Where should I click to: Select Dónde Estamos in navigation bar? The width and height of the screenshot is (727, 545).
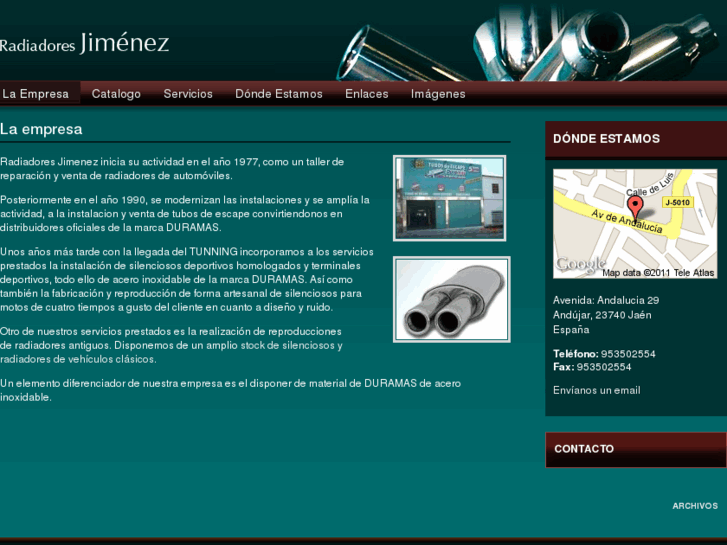click(279, 94)
